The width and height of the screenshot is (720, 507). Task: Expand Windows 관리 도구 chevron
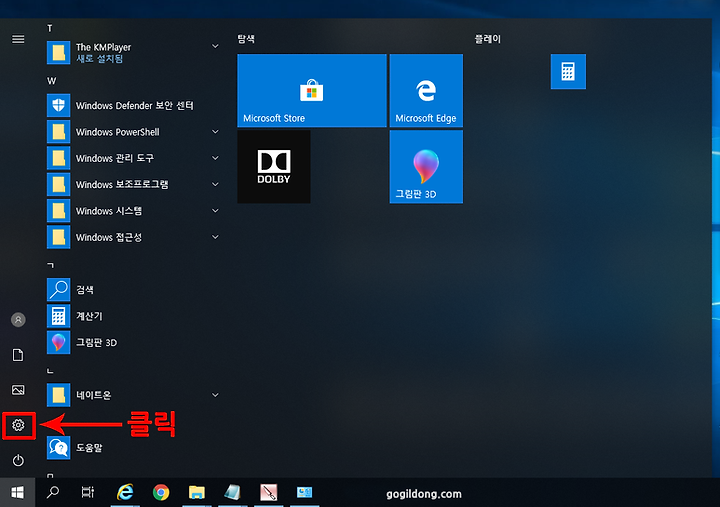[x=215, y=158]
